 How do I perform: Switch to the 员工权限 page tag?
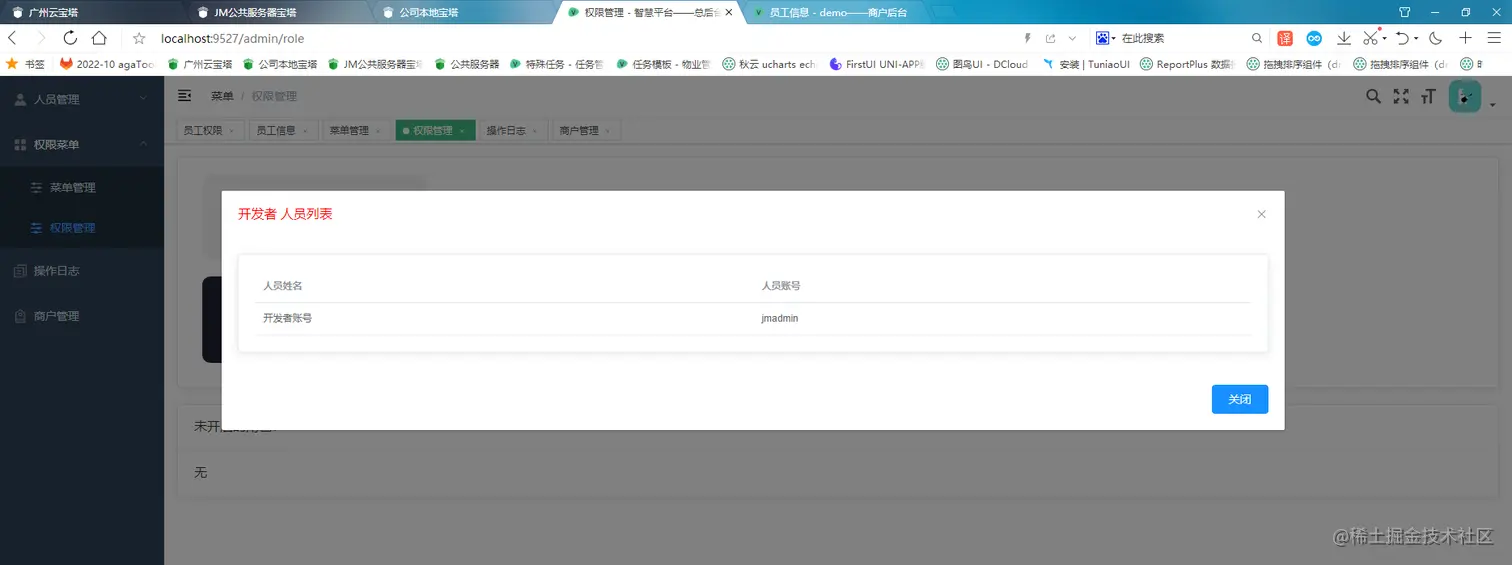pyautogui.click(x=209, y=130)
